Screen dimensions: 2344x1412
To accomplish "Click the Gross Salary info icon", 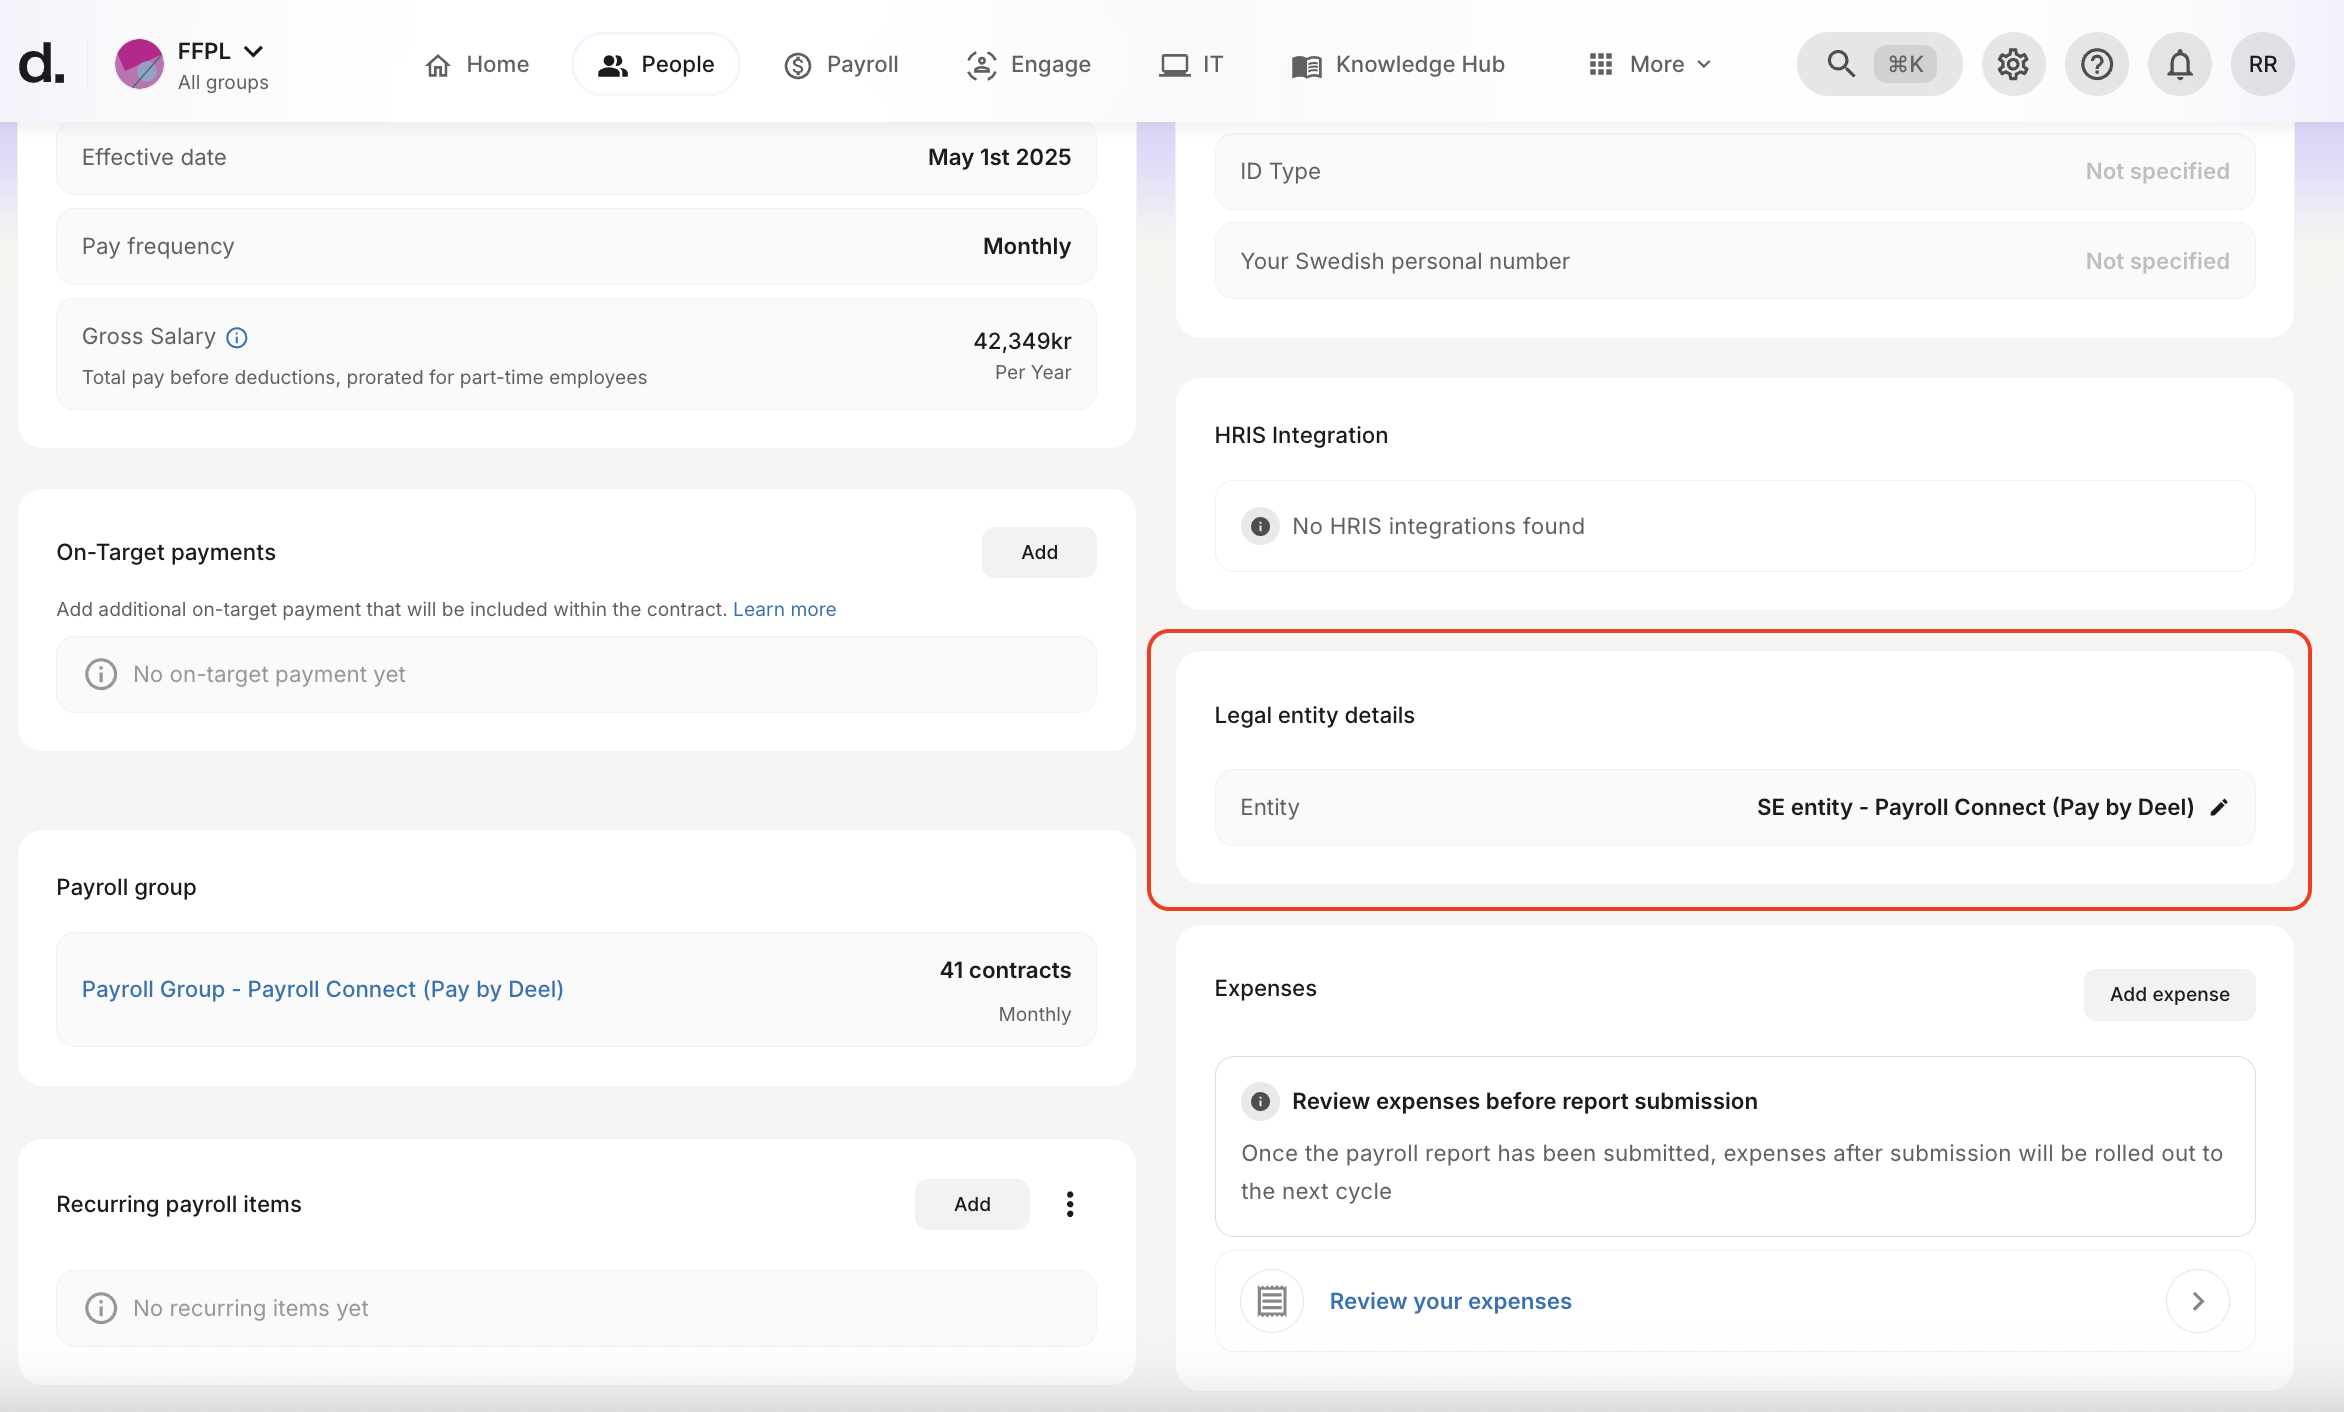I will (x=237, y=338).
